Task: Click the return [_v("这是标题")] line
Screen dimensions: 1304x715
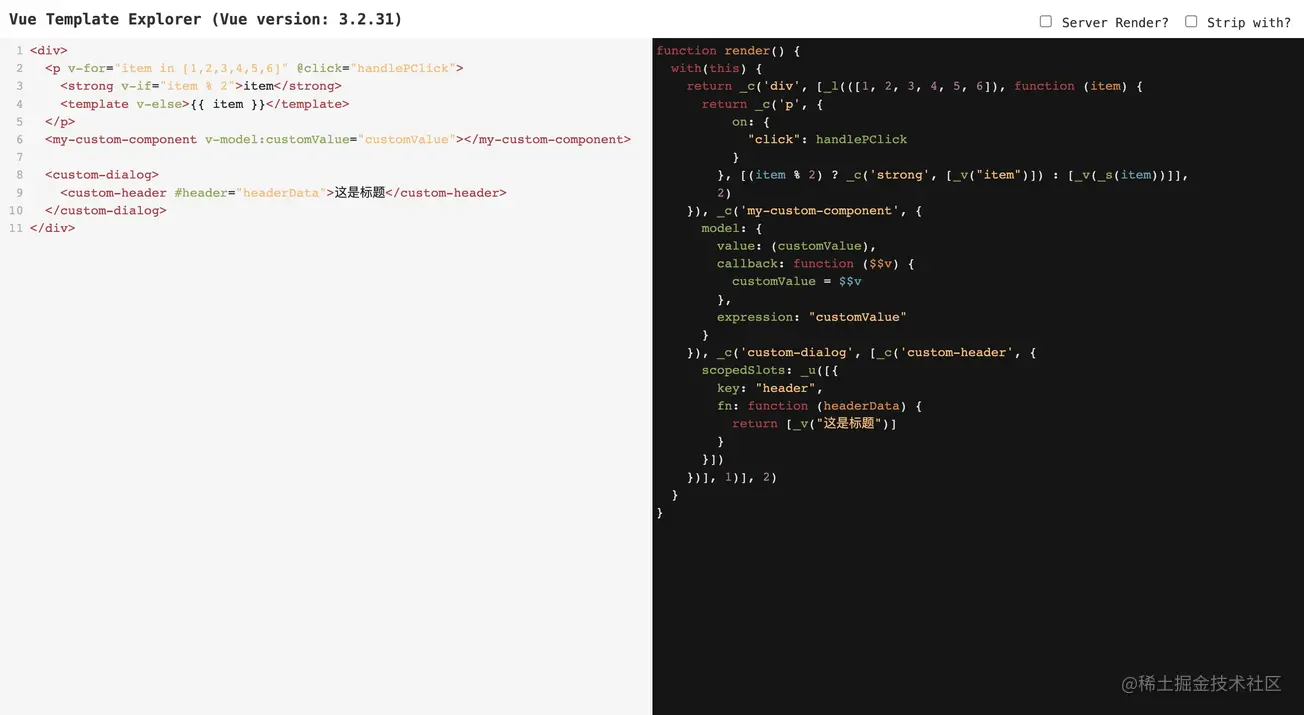Action: 815,424
